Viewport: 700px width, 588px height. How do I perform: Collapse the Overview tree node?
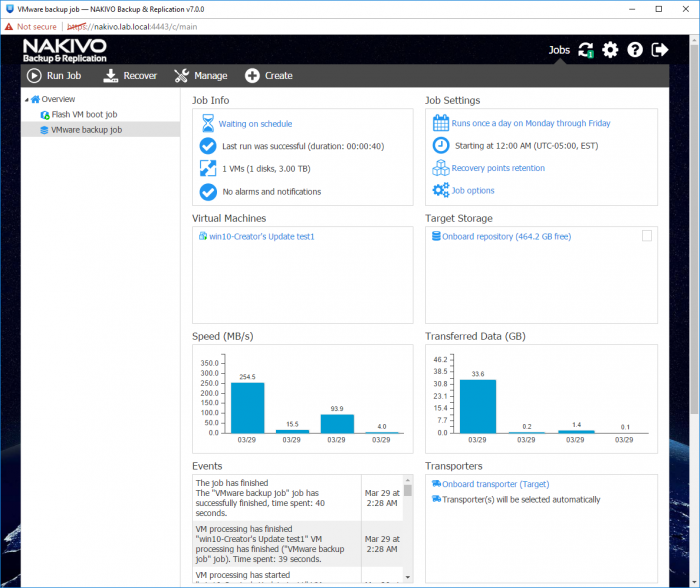coord(27,100)
